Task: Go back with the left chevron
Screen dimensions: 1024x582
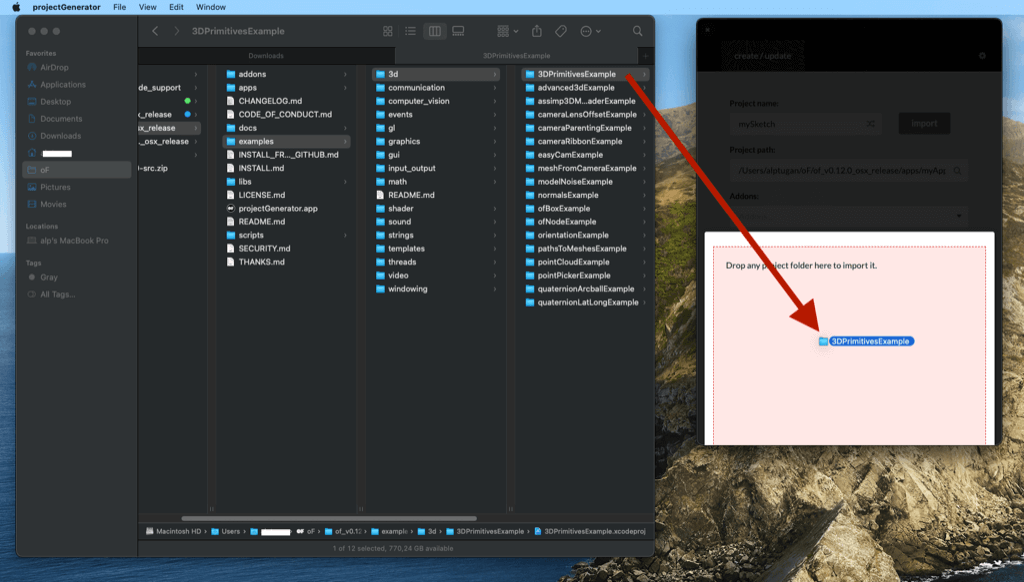Action: 155,31
